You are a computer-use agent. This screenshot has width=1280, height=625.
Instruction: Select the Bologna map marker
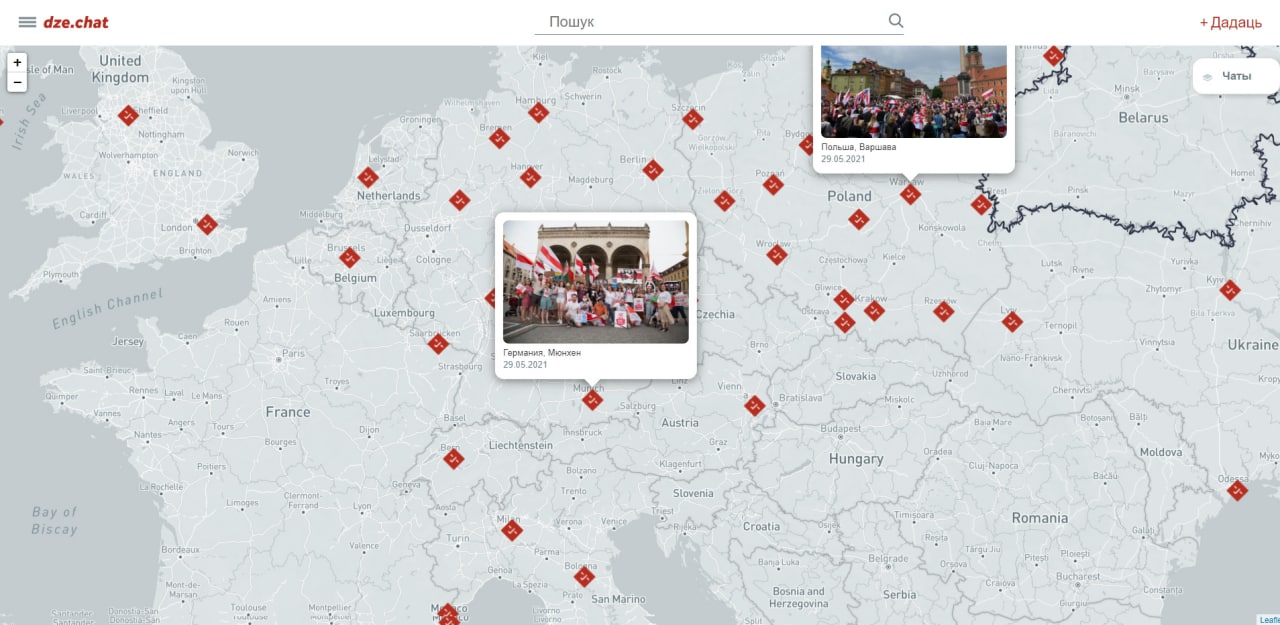pos(585,576)
